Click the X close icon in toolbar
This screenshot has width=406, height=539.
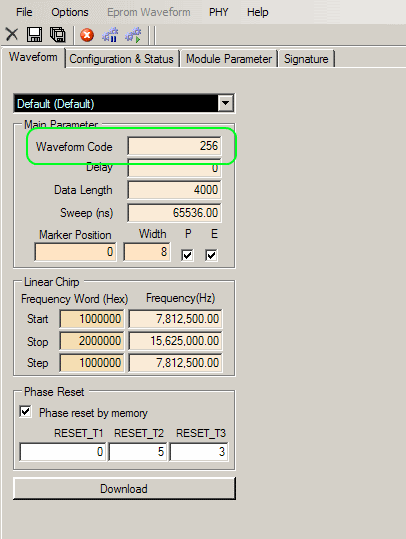[x=12, y=35]
